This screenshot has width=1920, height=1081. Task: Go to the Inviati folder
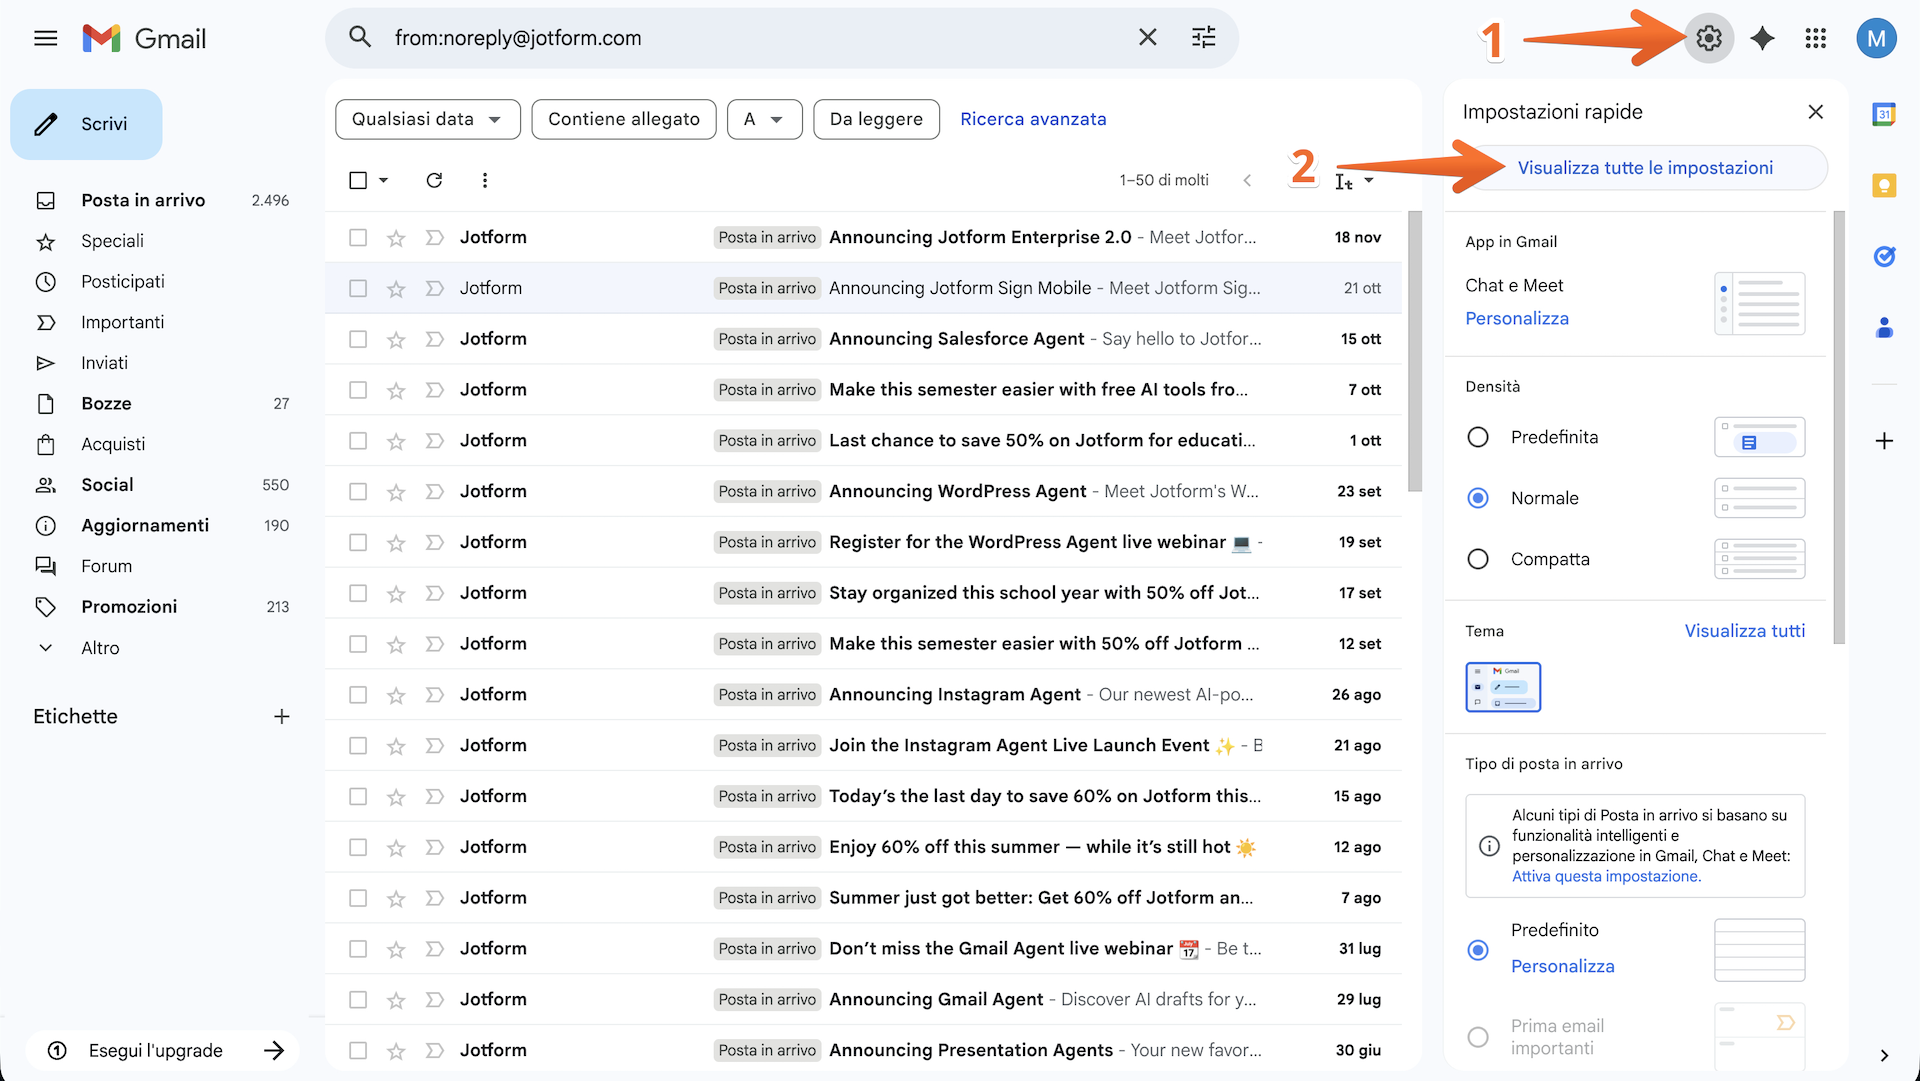click(x=104, y=362)
